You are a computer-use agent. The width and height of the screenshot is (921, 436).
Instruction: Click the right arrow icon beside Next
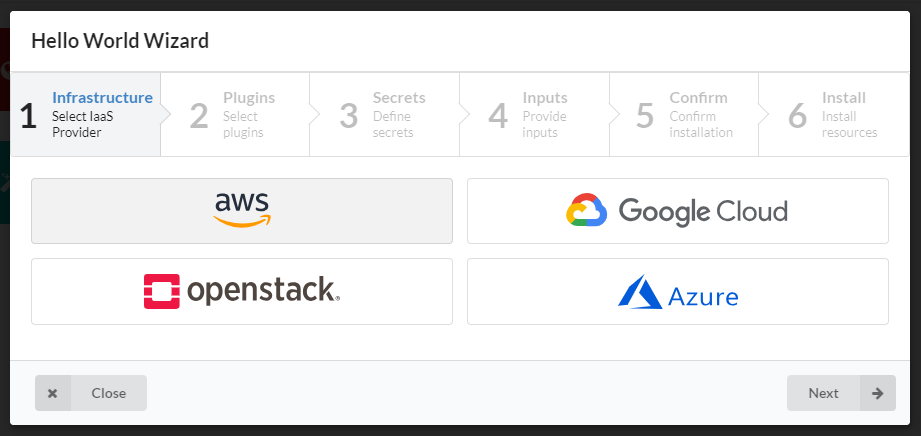tap(878, 393)
